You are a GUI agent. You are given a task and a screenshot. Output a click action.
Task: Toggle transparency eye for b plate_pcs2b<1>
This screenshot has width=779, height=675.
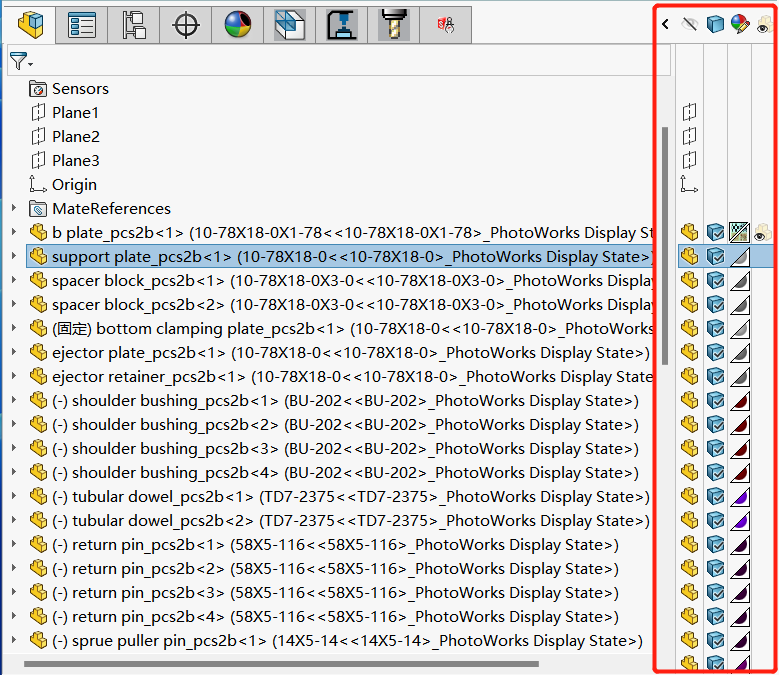point(763,232)
